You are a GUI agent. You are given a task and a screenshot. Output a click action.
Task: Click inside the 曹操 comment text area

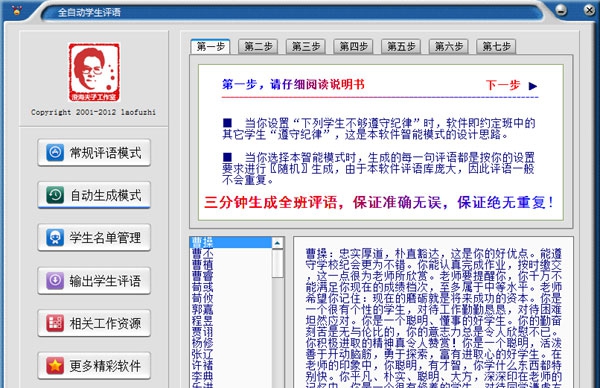tap(433, 312)
